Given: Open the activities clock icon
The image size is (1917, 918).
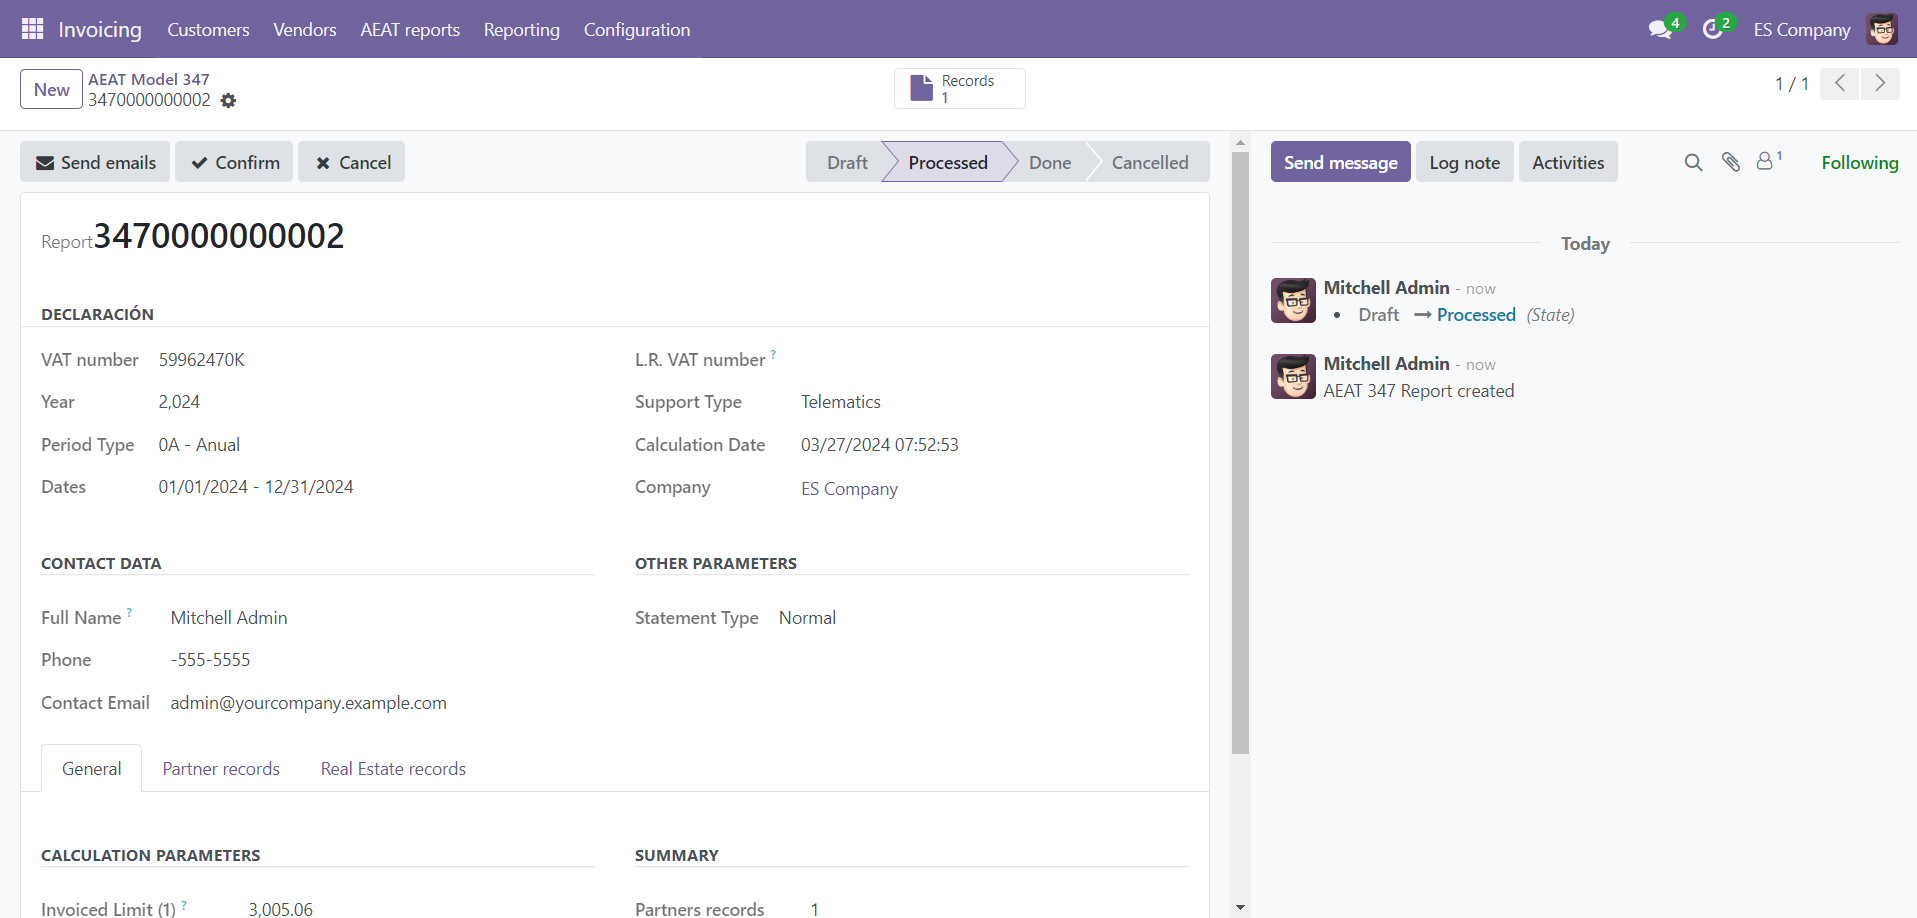Looking at the screenshot, I should [x=1713, y=29].
